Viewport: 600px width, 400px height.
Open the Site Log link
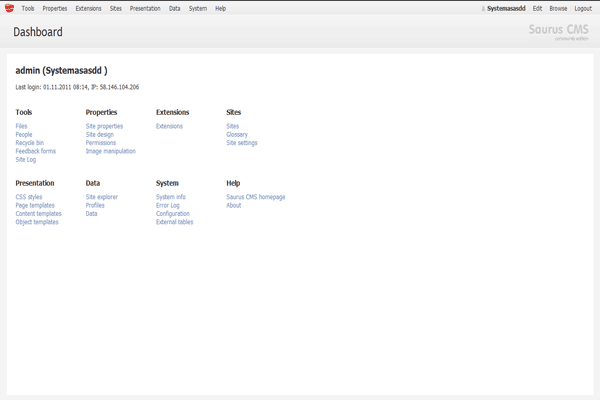pyautogui.click(x=26, y=160)
